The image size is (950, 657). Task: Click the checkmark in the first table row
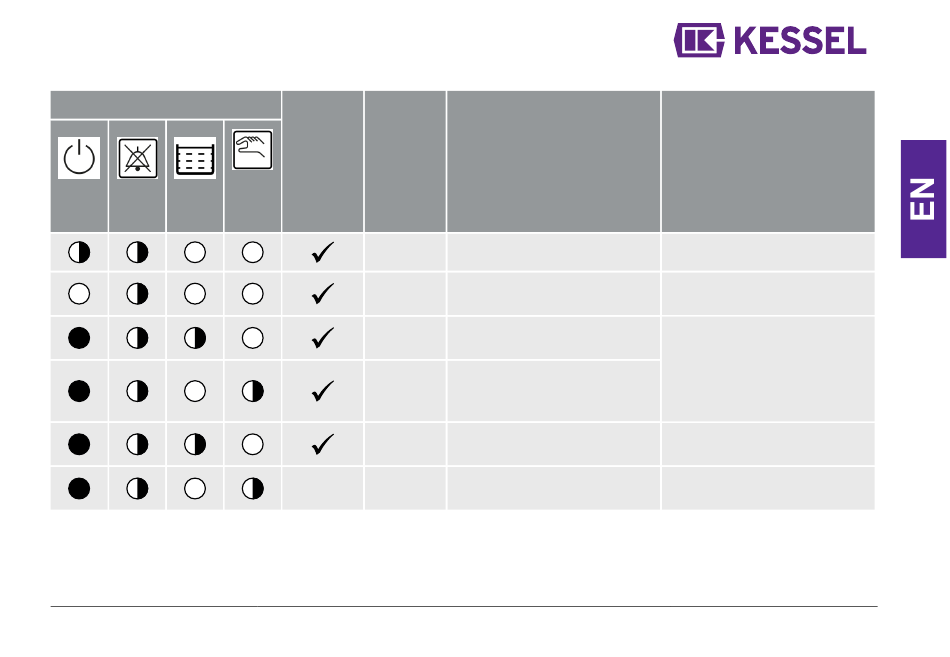[x=323, y=252]
